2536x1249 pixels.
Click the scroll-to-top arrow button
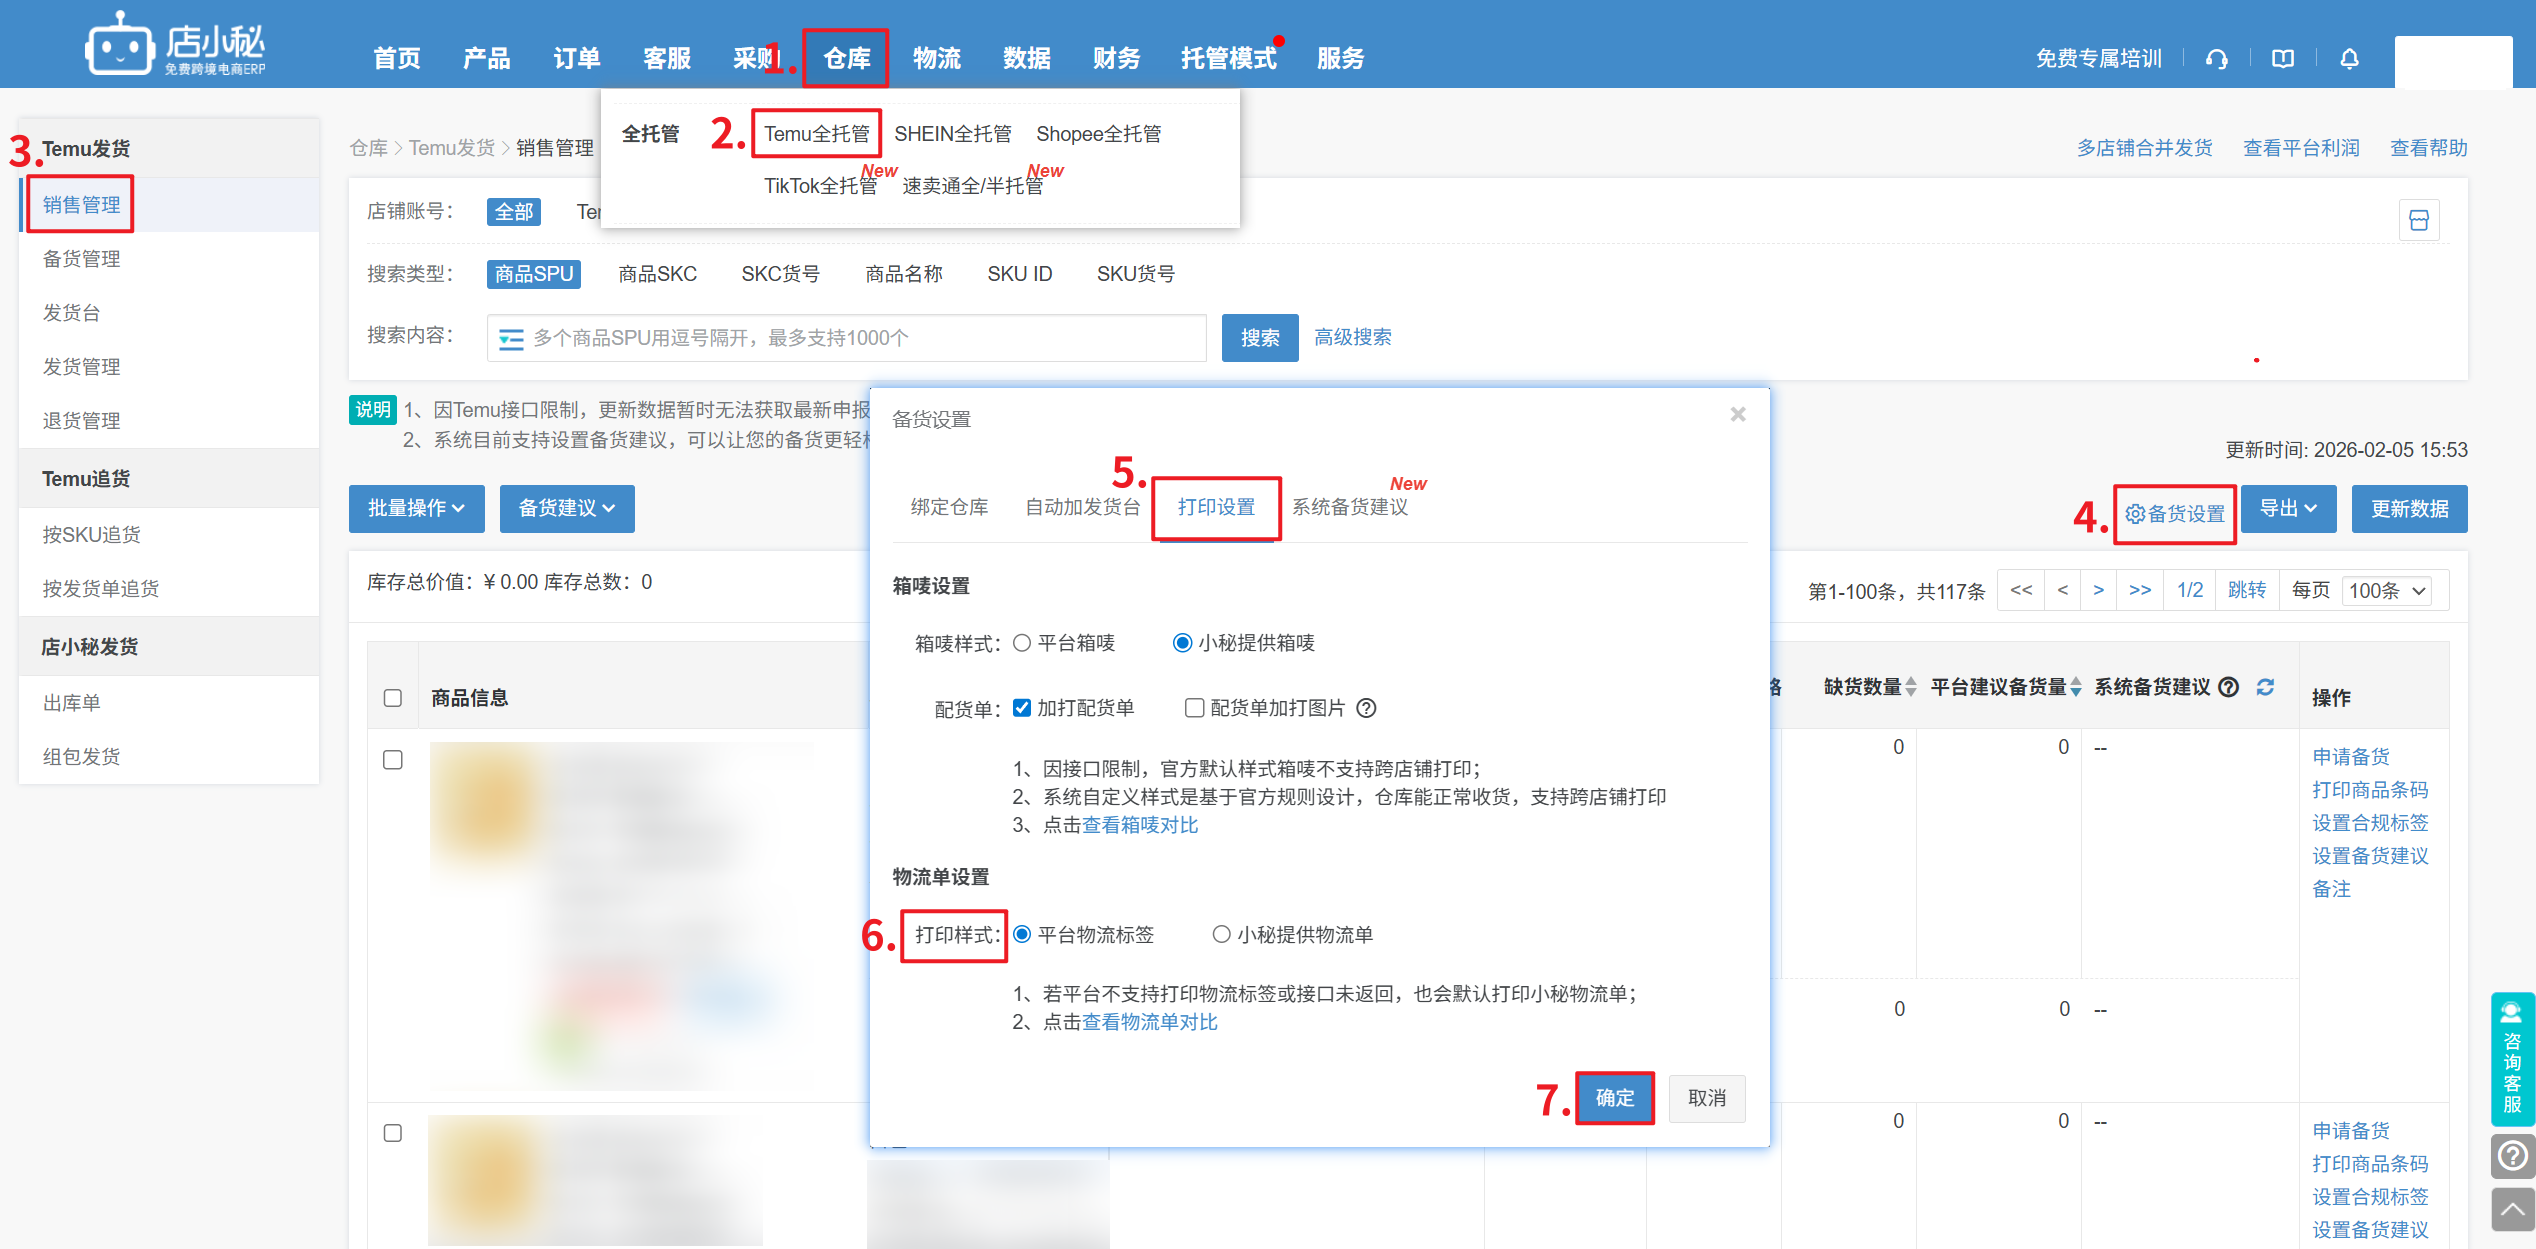tap(2512, 1210)
